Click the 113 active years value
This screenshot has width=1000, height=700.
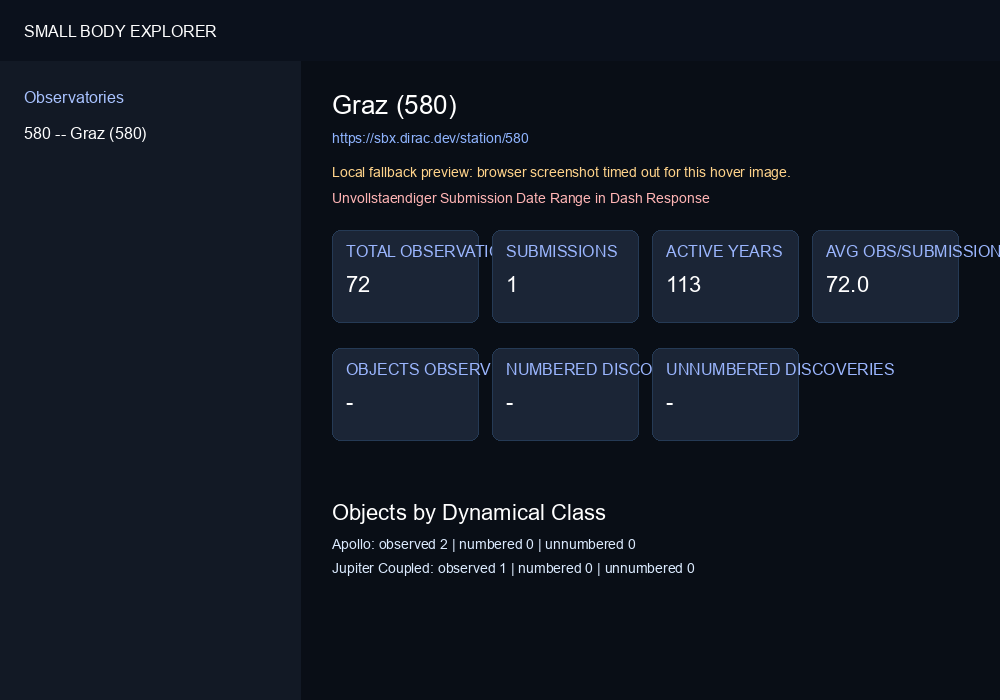click(684, 284)
